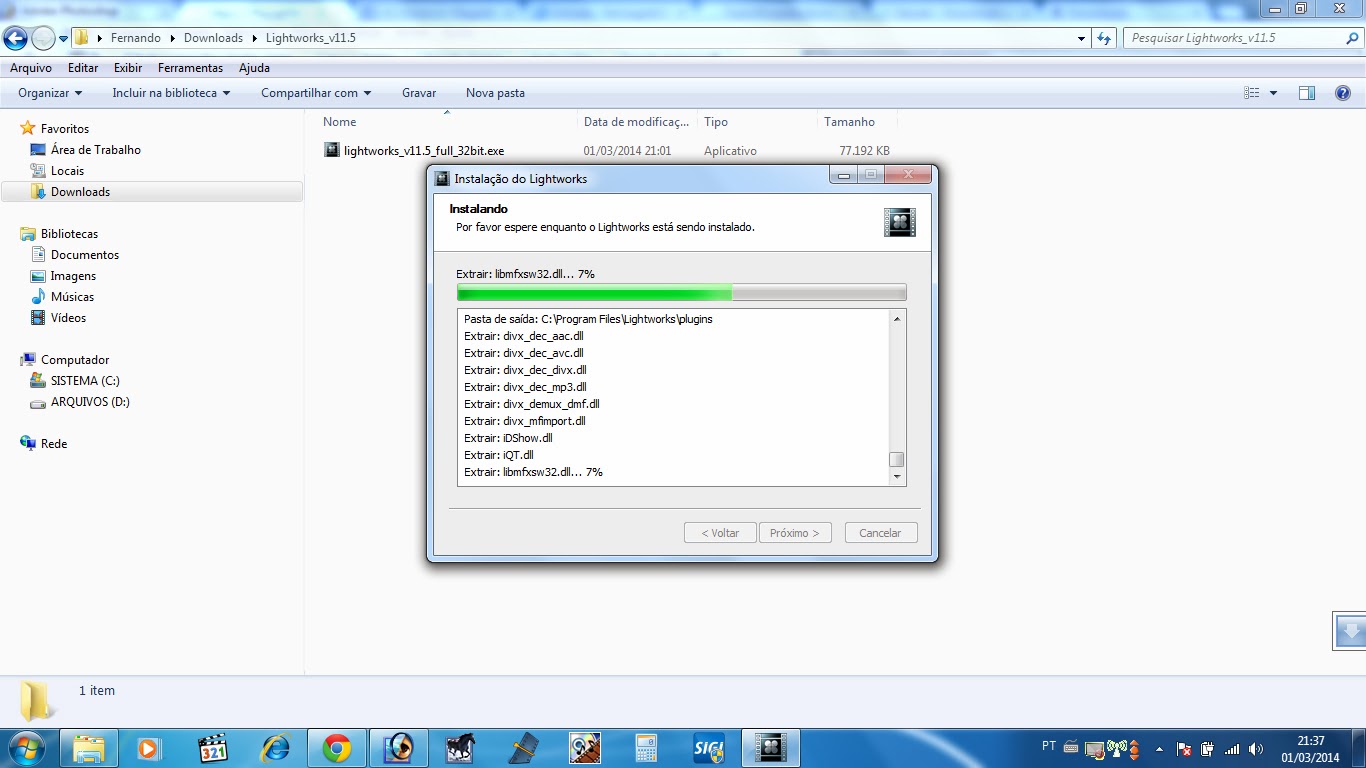Toggle the preview pane icon
Viewport: 1366px width, 768px height.
(x=1307, y=93)
